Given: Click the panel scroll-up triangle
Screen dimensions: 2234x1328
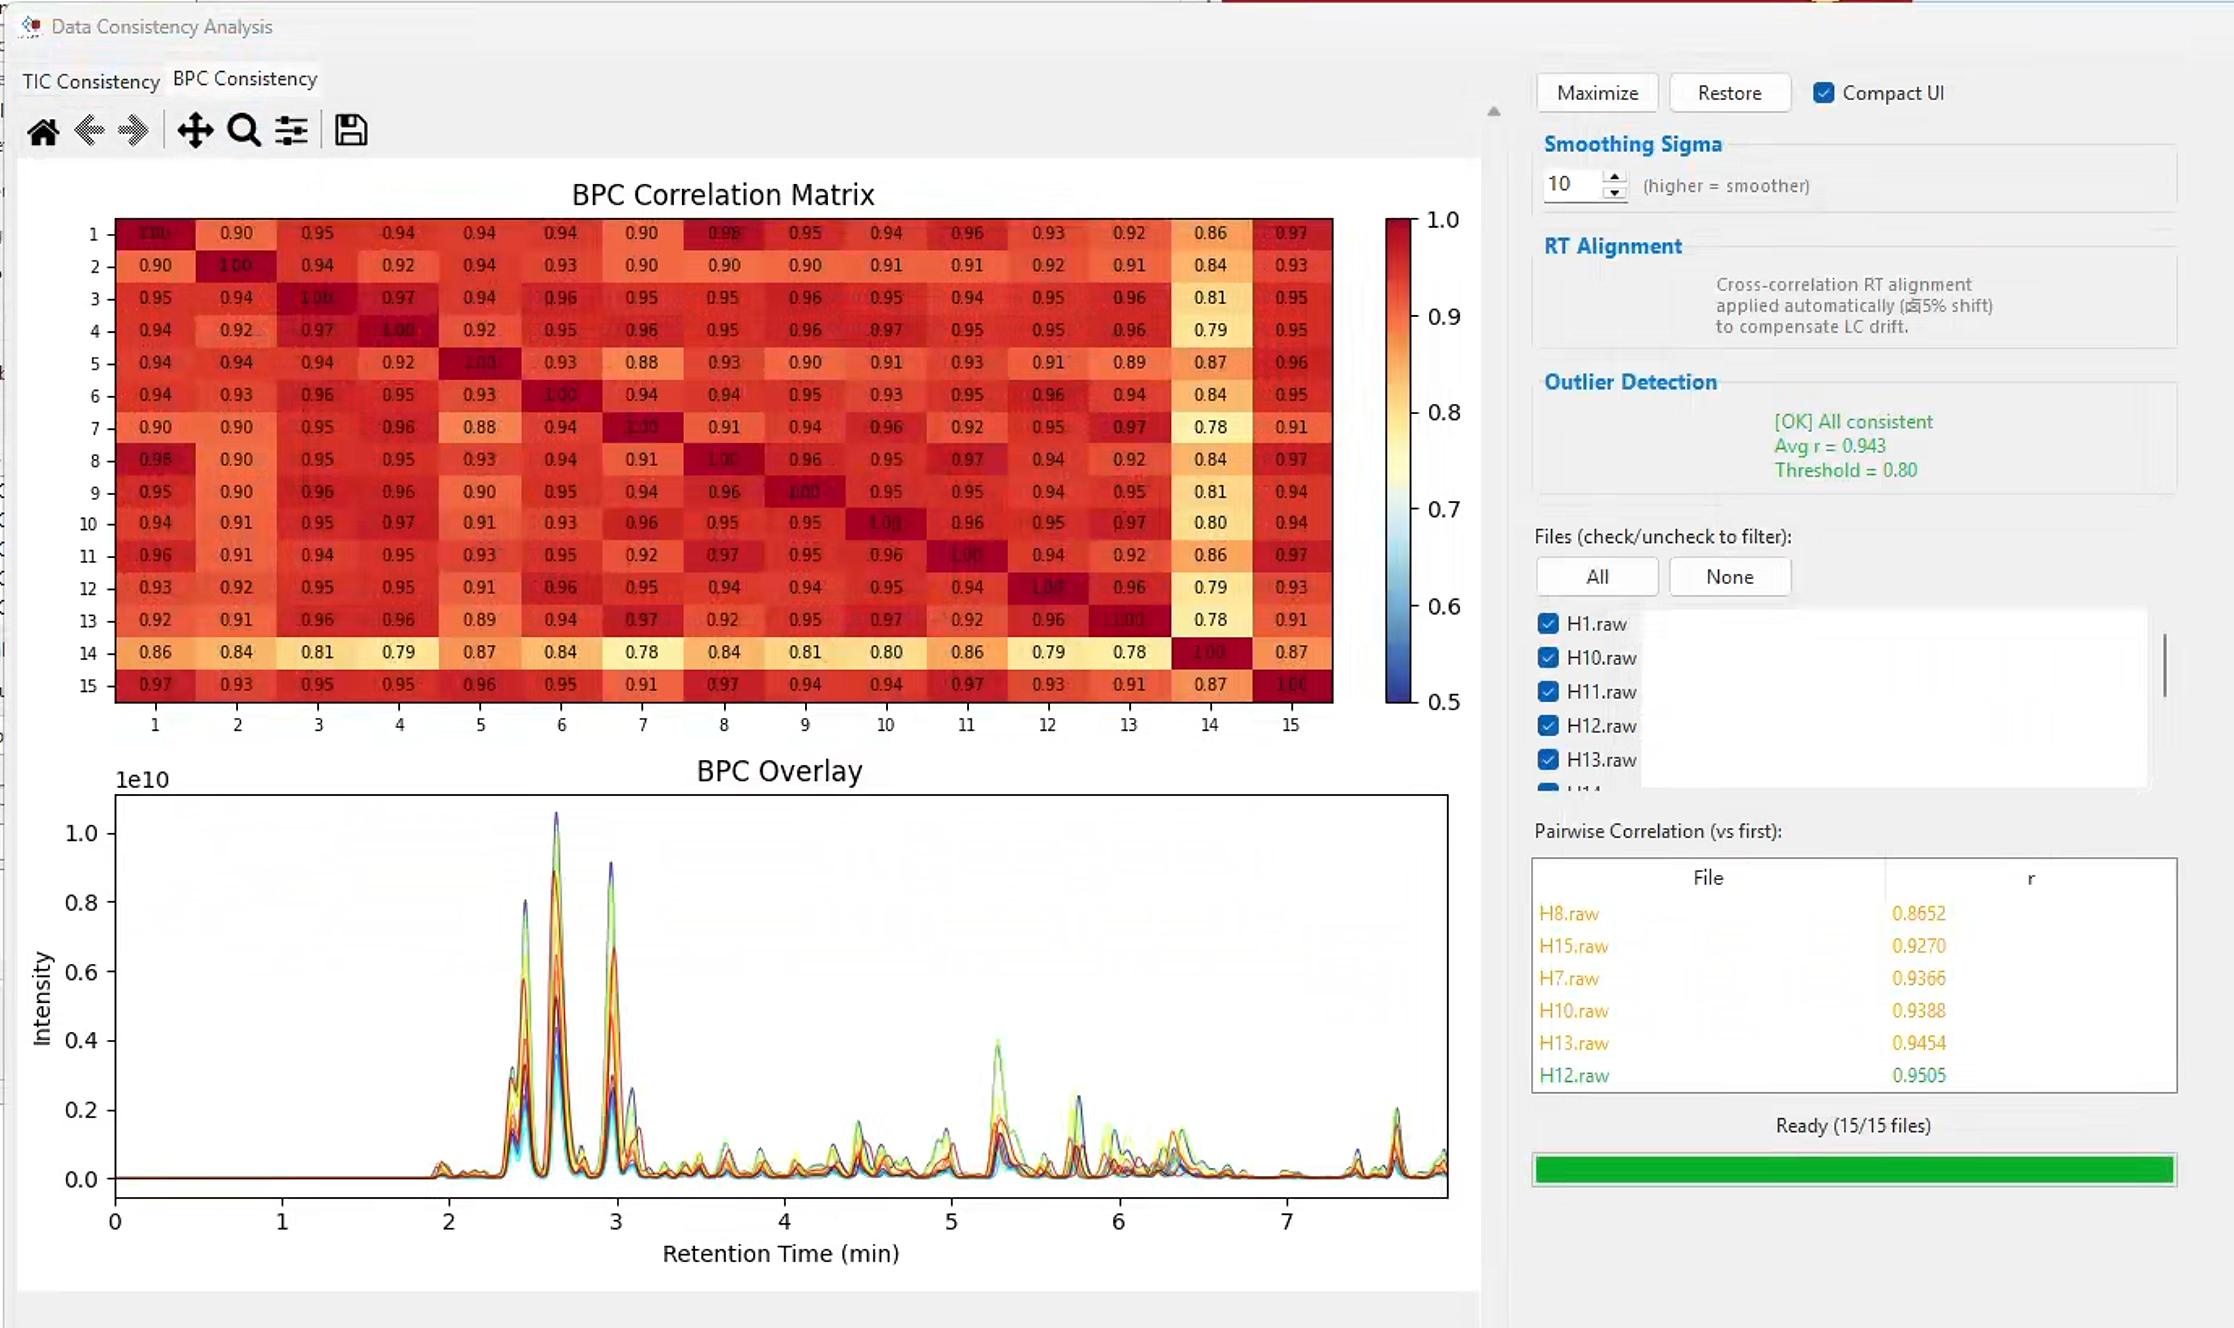Looking at the screenshot, I should click(x=1494, y=112).
